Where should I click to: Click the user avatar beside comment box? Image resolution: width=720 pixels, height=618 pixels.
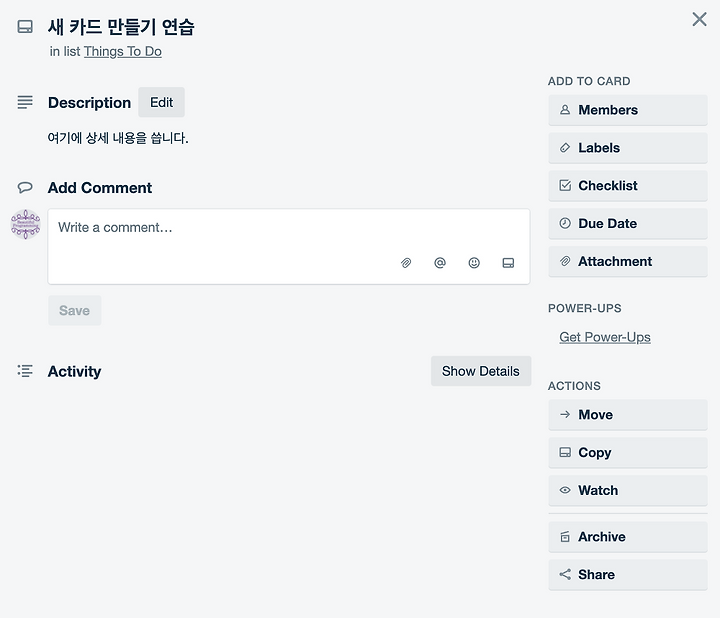tap(26, 225)
